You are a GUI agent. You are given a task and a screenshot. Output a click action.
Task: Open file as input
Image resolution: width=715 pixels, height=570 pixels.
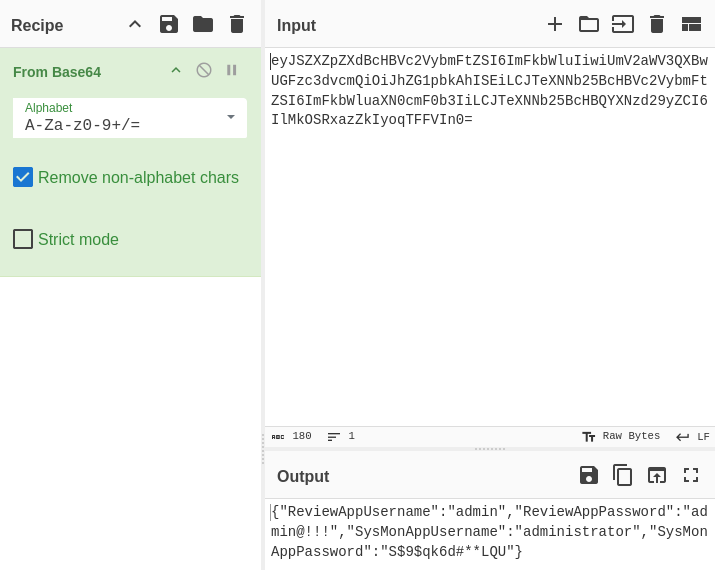pos(623,24)
